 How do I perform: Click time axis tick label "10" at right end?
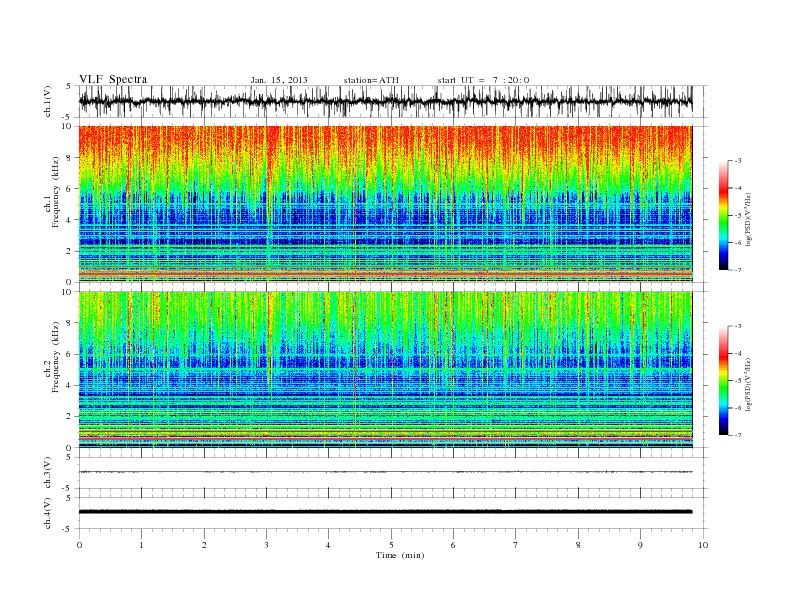(x=703, y=545)
